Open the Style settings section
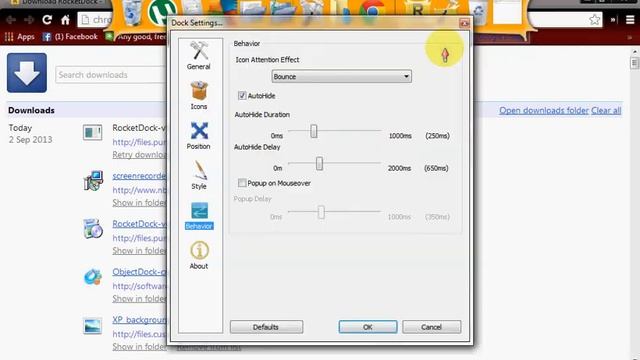 (x=199, y=175)
